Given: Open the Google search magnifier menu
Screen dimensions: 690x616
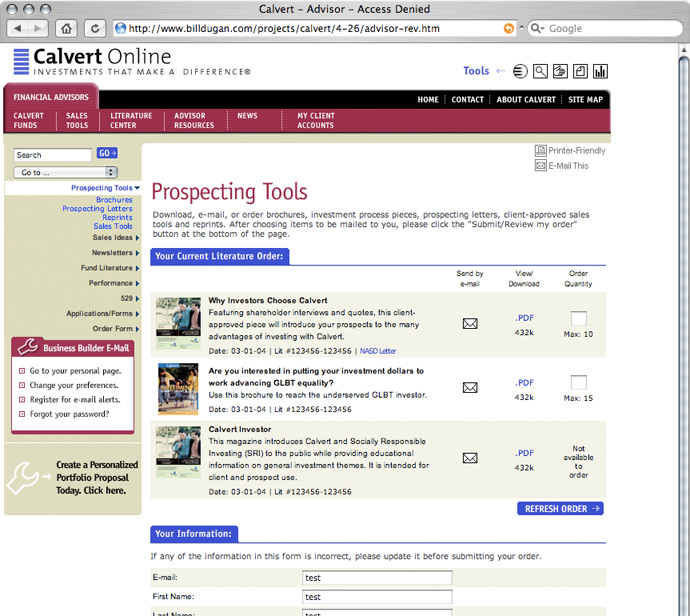Looking at the screenshot, I should tap(537, 28).
